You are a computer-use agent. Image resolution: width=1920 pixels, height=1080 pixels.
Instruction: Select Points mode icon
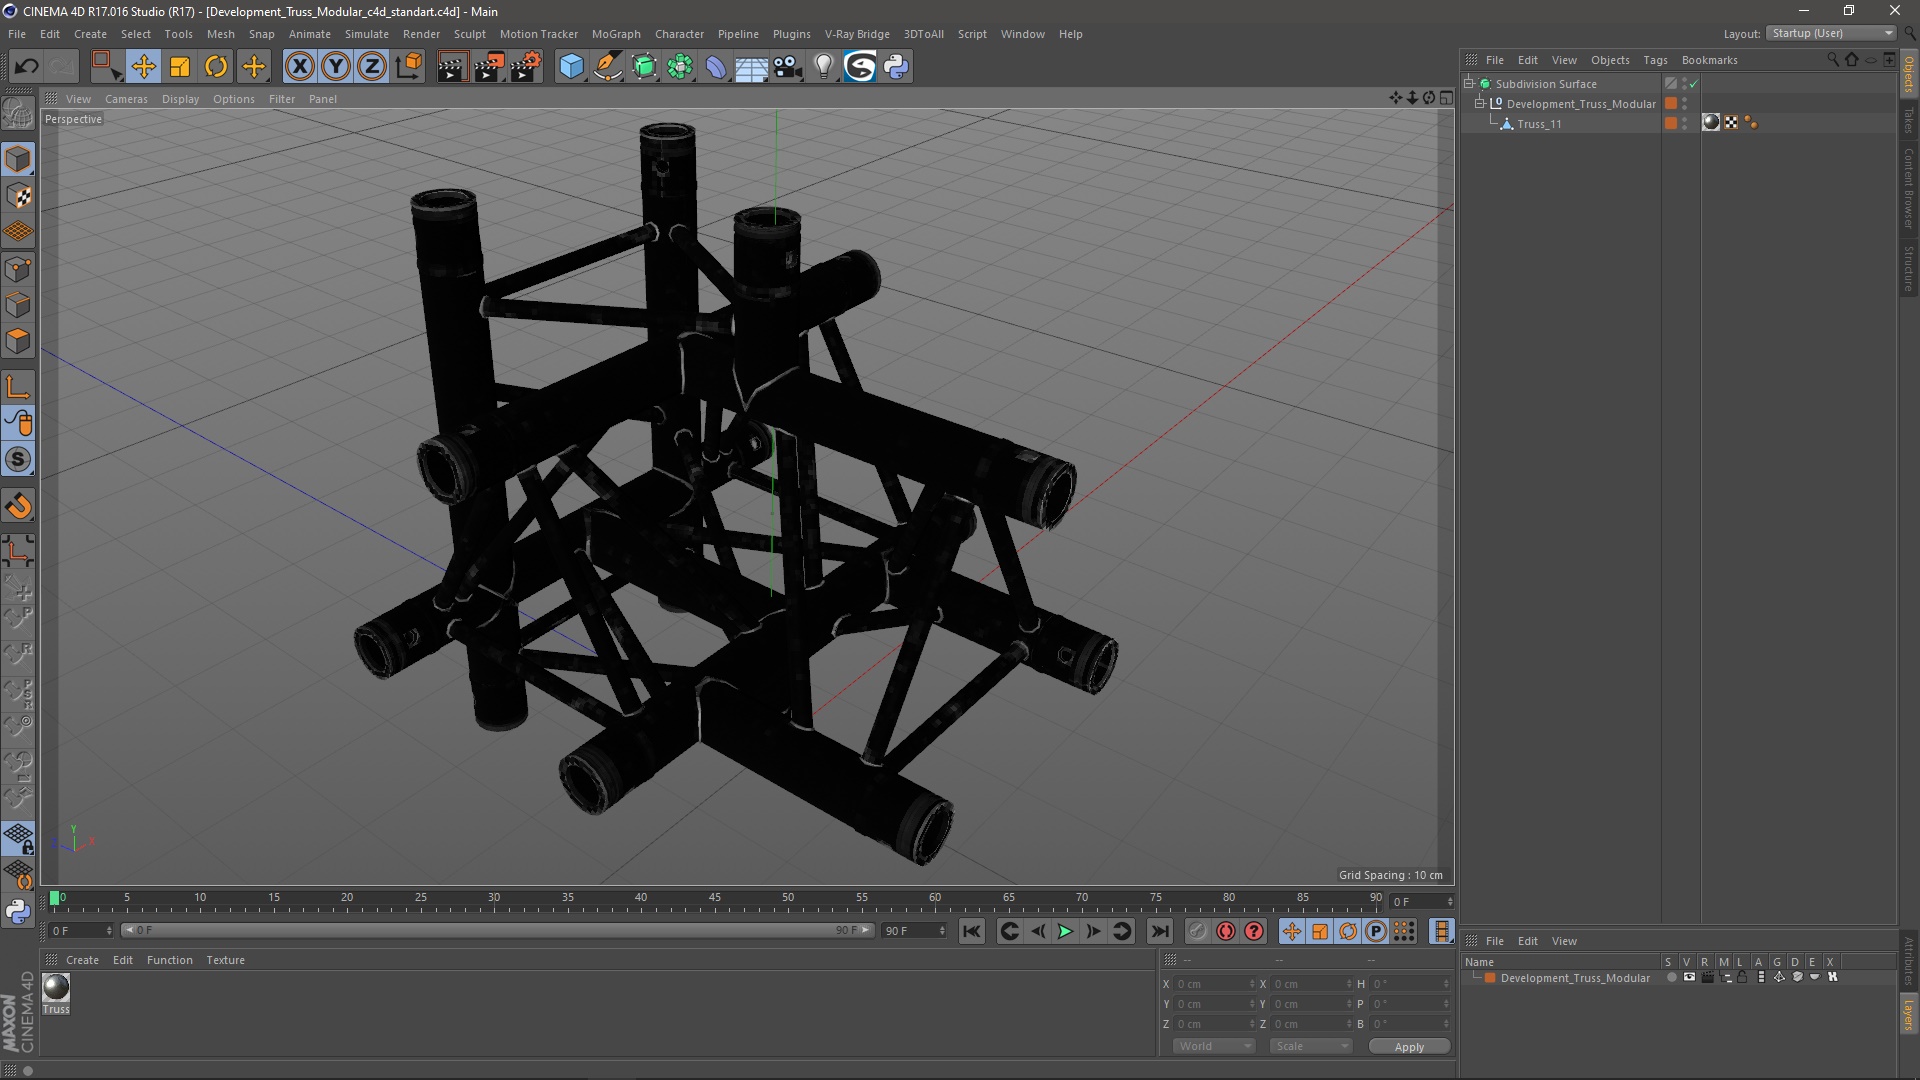[18, 269]
